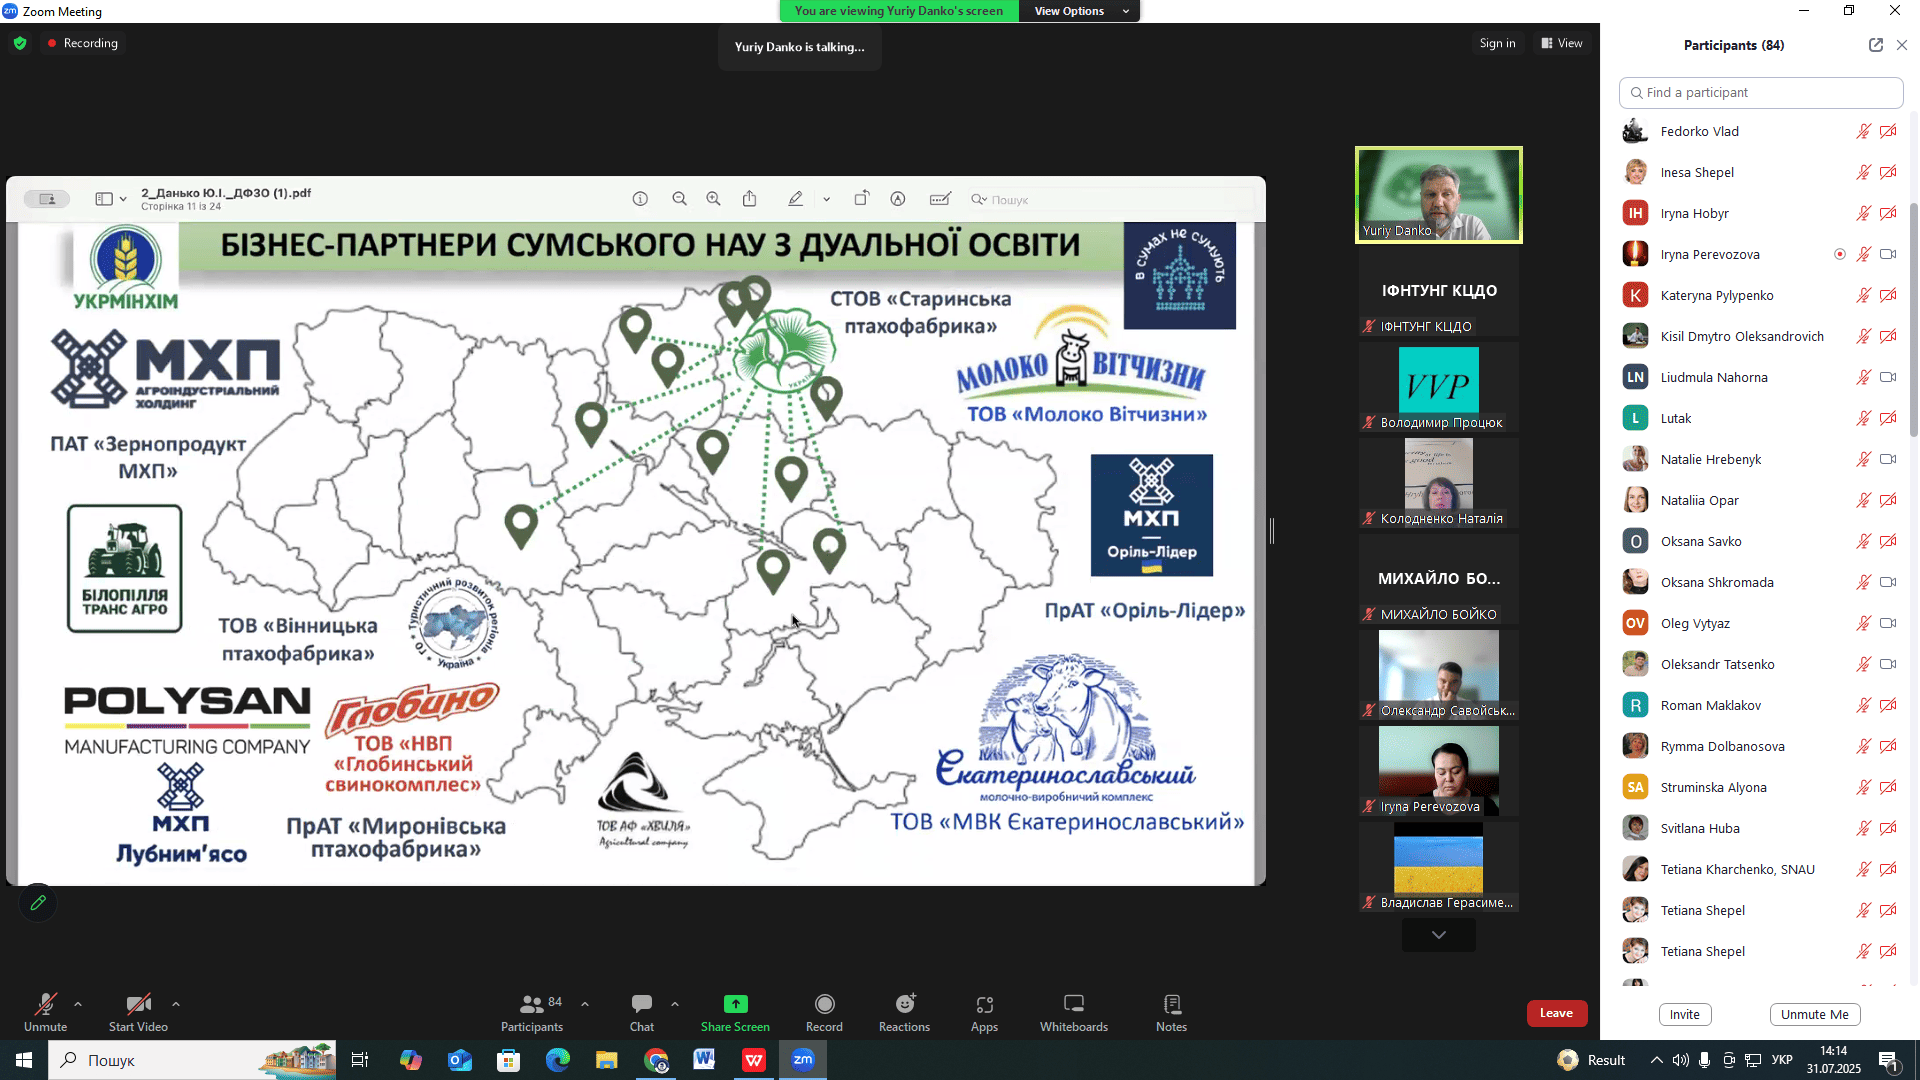Click the participants list scrollbar
This screenshot has width=1920, height=1080.
(x=1913, y=320)
